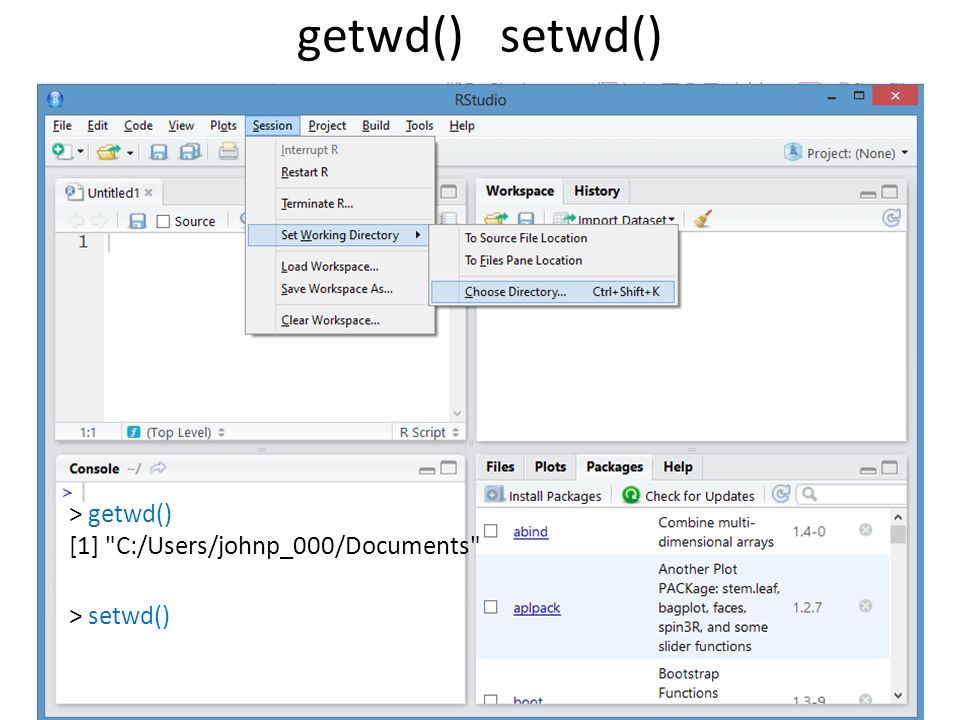Click Check for Updates button
This screenshot has width=960, height=720.
[688, 495]
